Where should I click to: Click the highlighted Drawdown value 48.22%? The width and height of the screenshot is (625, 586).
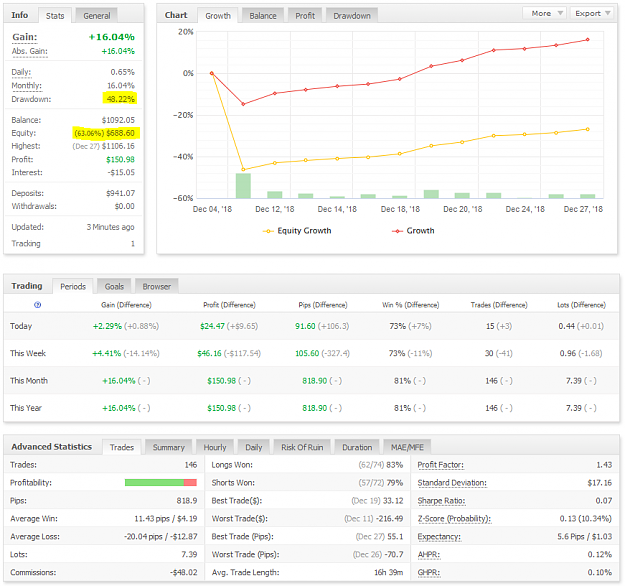point(120,99)
